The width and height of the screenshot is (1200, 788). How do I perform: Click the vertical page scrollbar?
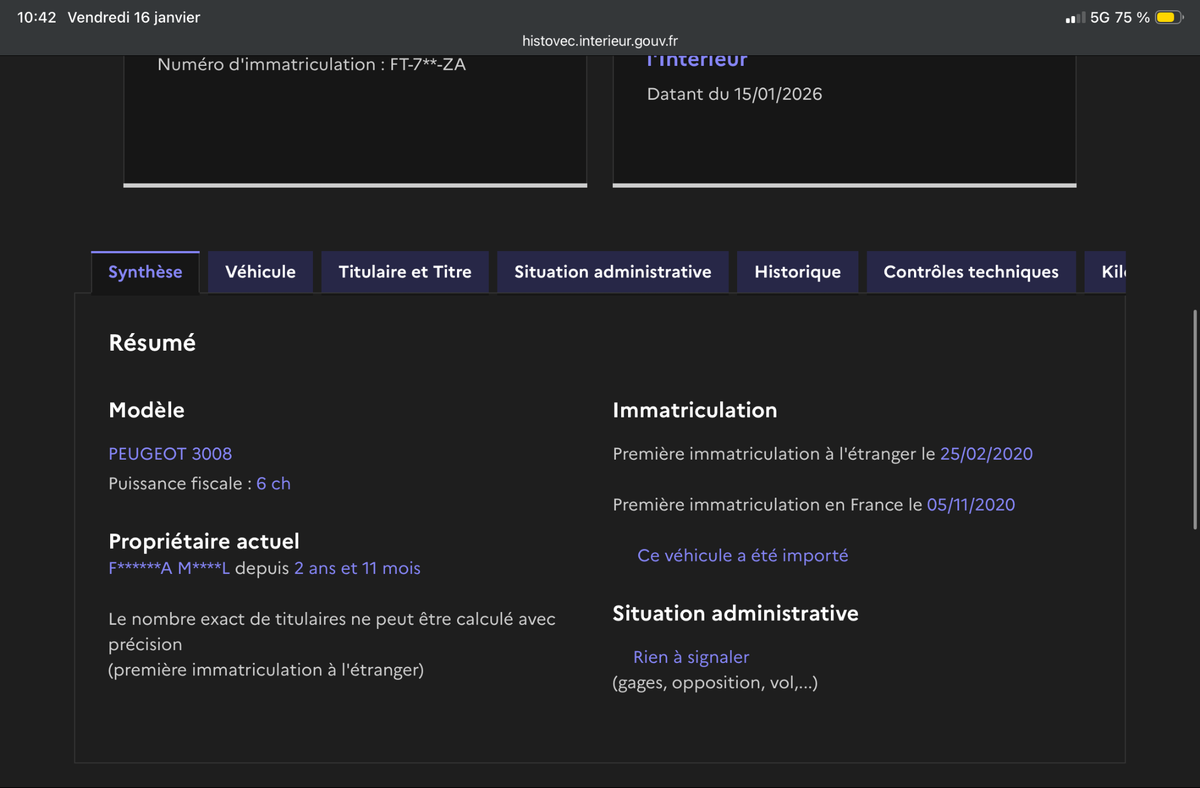[x=1195, y=420]
